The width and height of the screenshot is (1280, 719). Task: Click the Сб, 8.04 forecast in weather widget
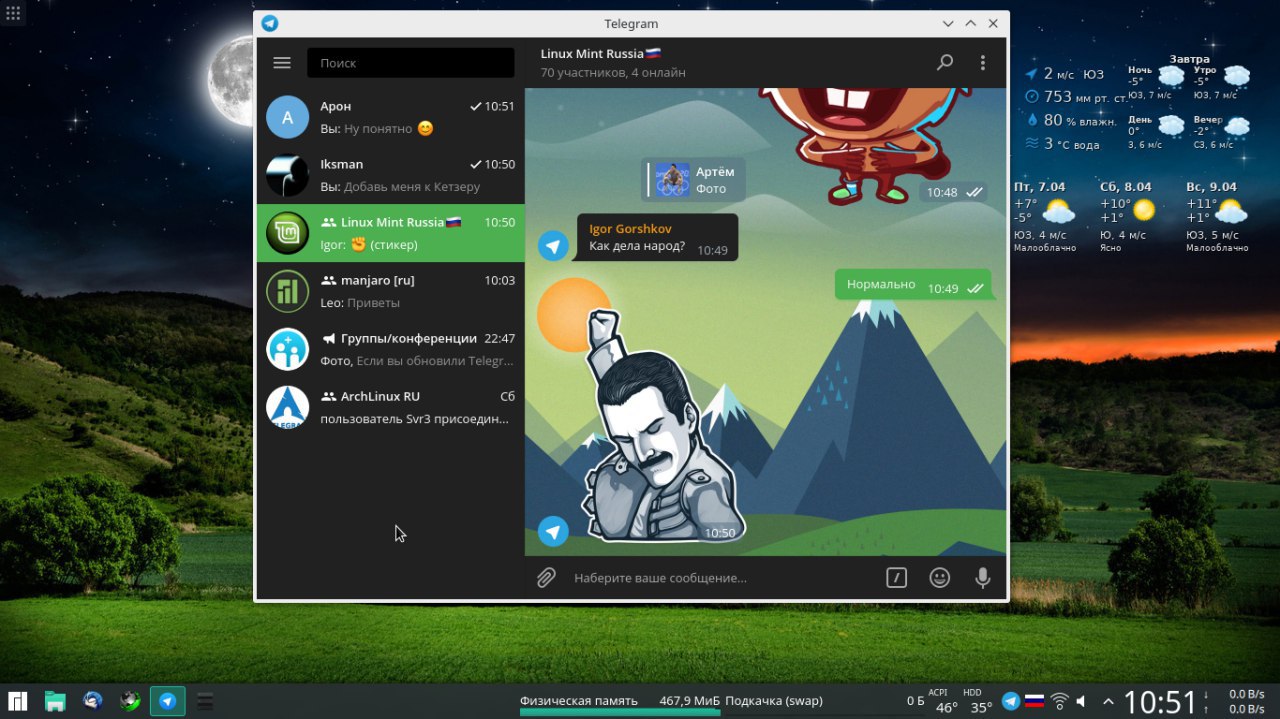(1128, 215)
